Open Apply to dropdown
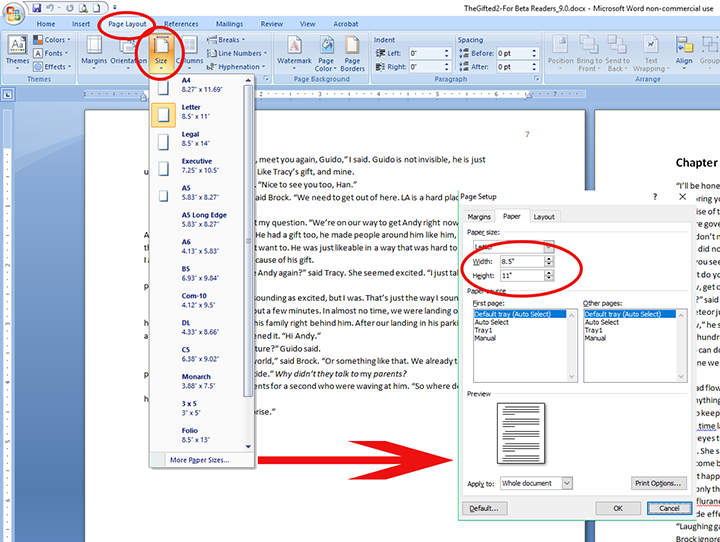This screenshot has height=542, width=720. [567, 483]
